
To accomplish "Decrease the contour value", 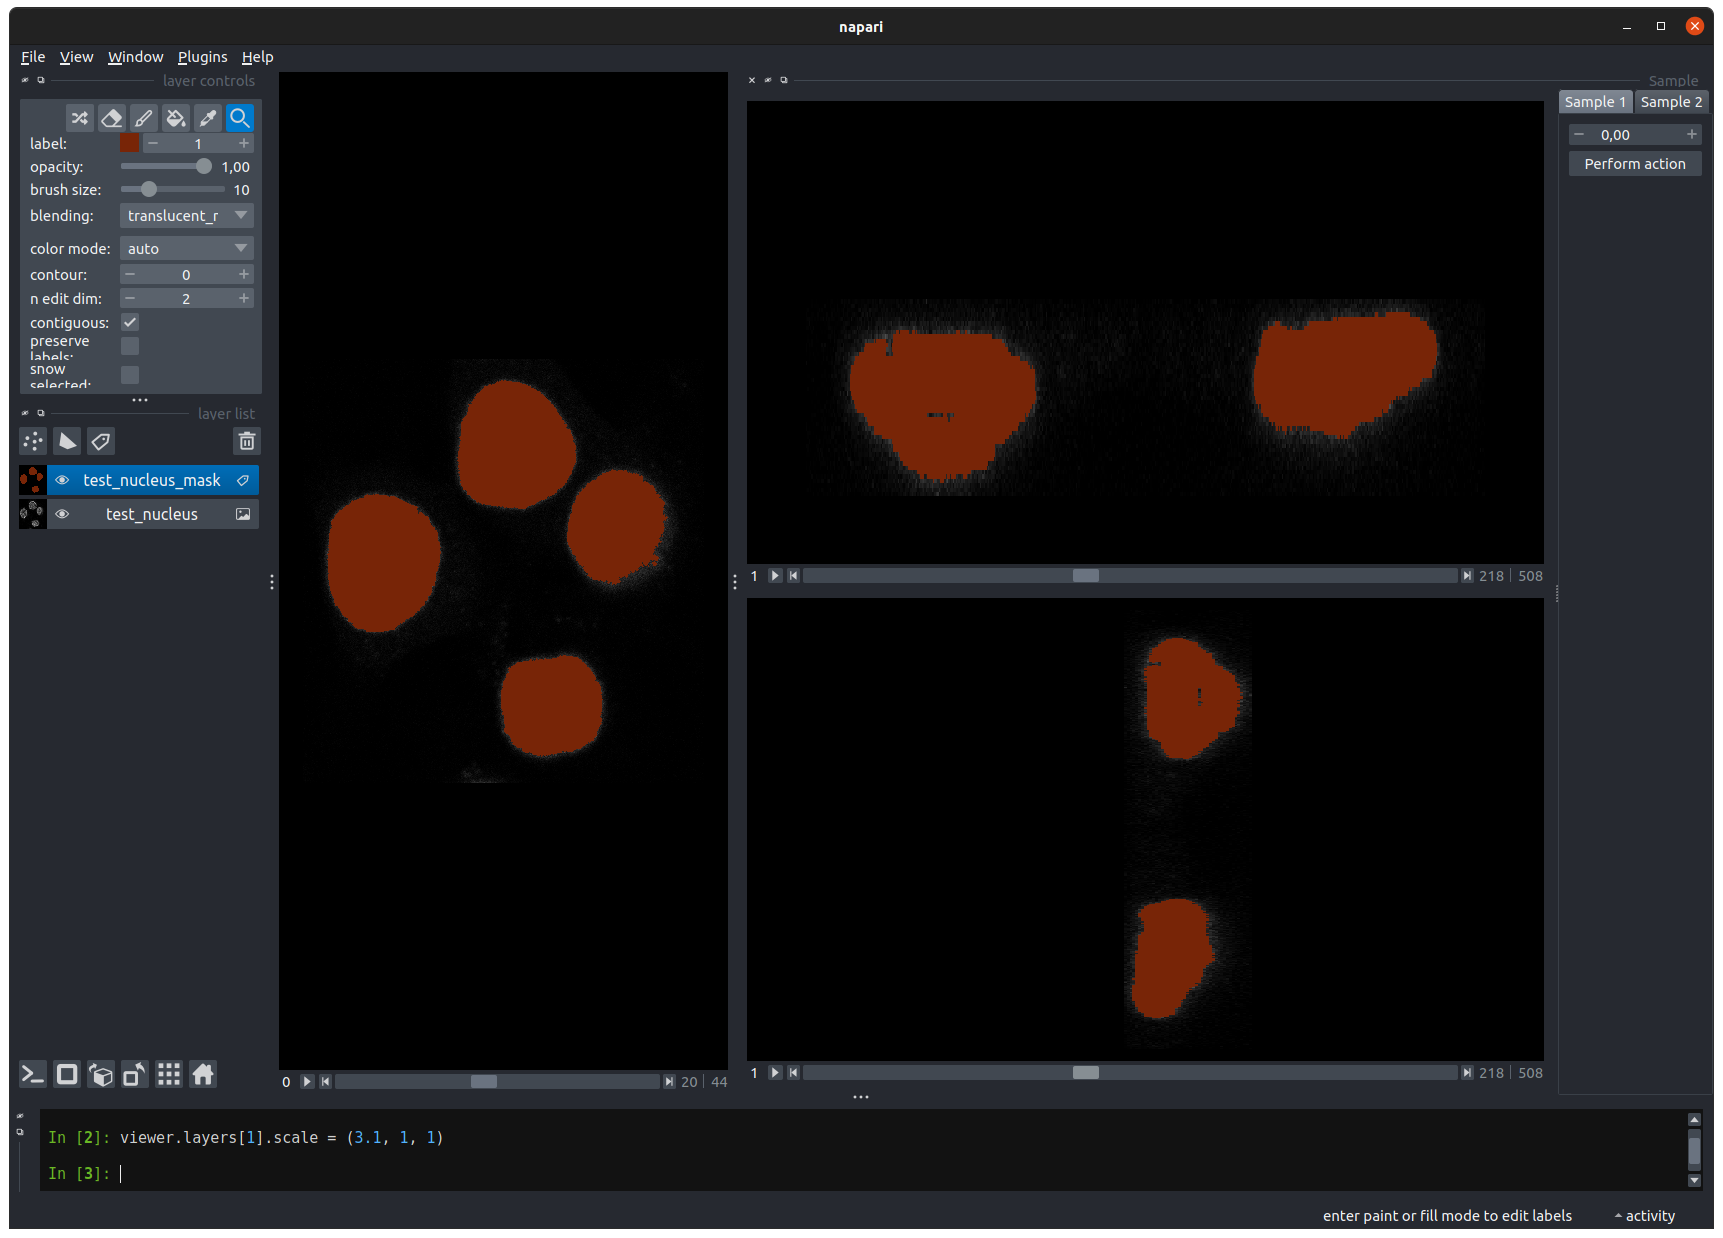I will coord(129,274).
